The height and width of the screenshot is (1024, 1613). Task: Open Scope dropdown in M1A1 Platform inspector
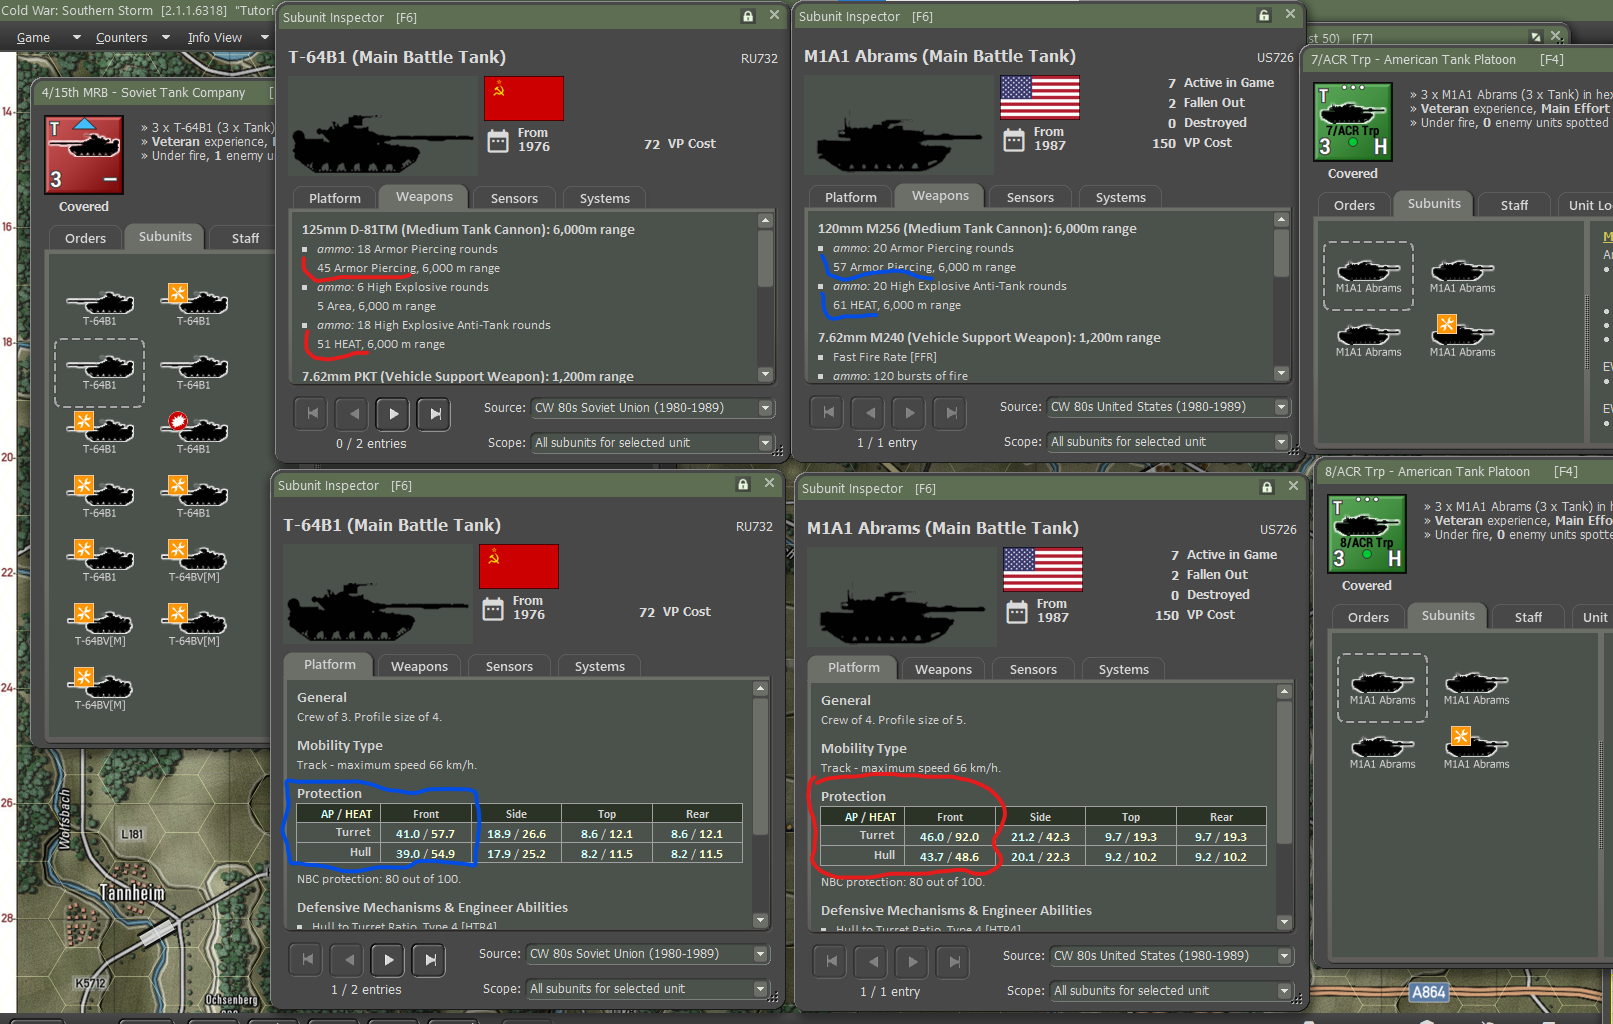tap(1172, 990)
